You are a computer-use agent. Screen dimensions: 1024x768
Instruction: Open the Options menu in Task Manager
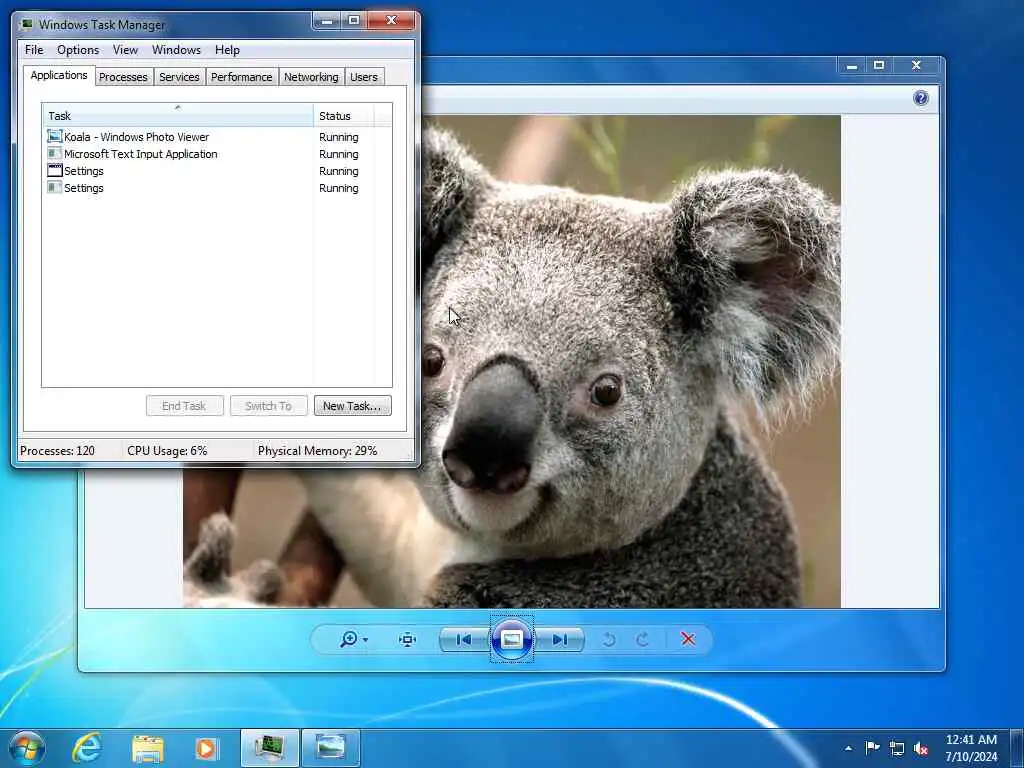78,50
